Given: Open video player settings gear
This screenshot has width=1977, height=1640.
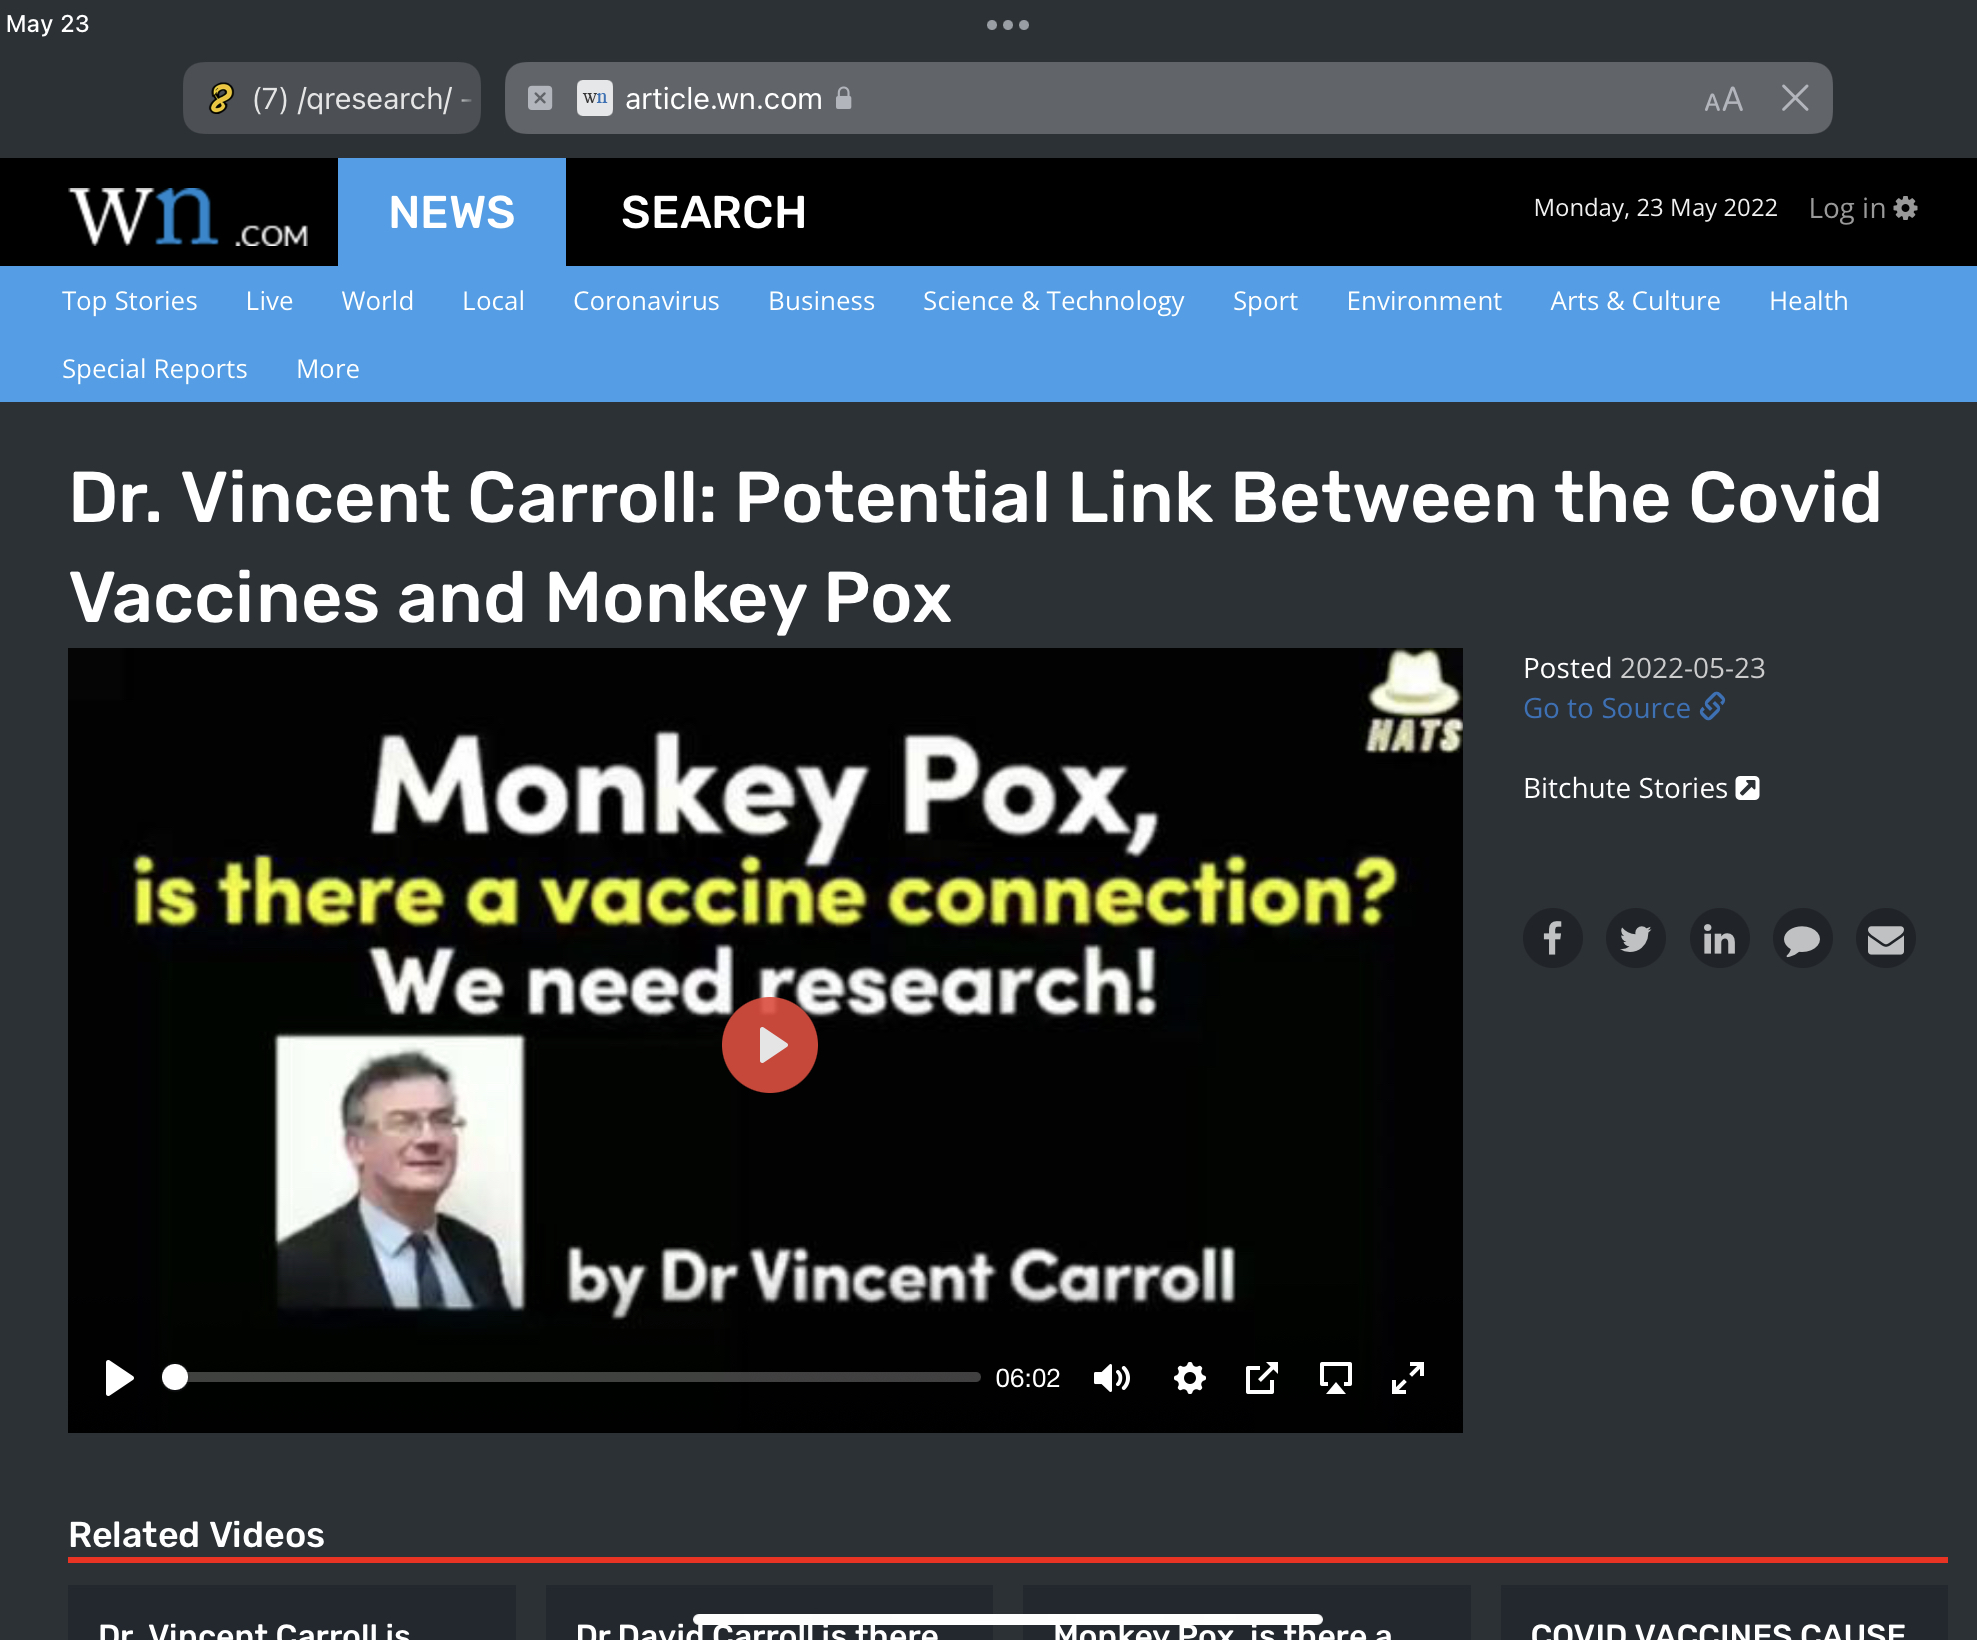Looking at the screenshot, I should (x=1189, y=1378).
